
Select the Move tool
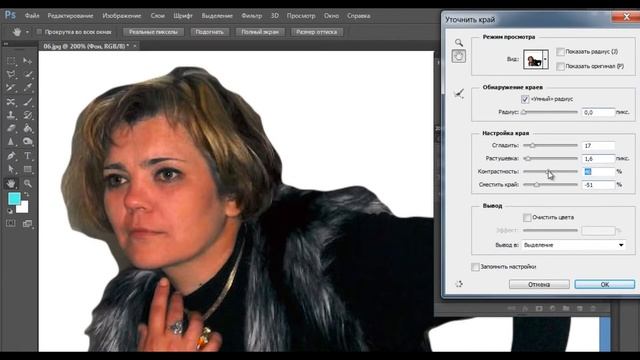27,61
